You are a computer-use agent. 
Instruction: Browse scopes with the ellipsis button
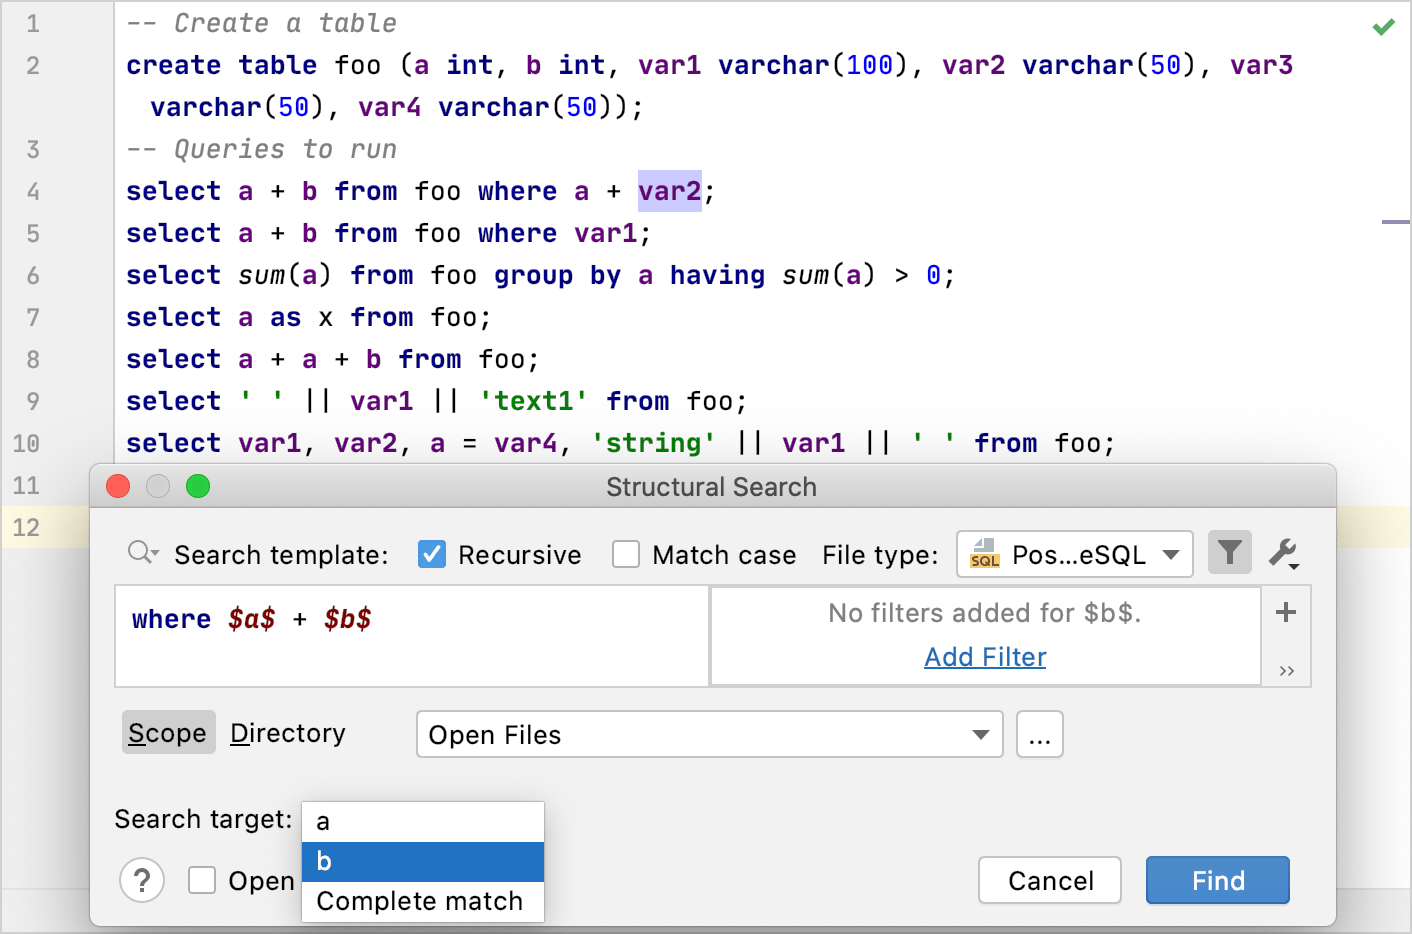point(1039,734)
